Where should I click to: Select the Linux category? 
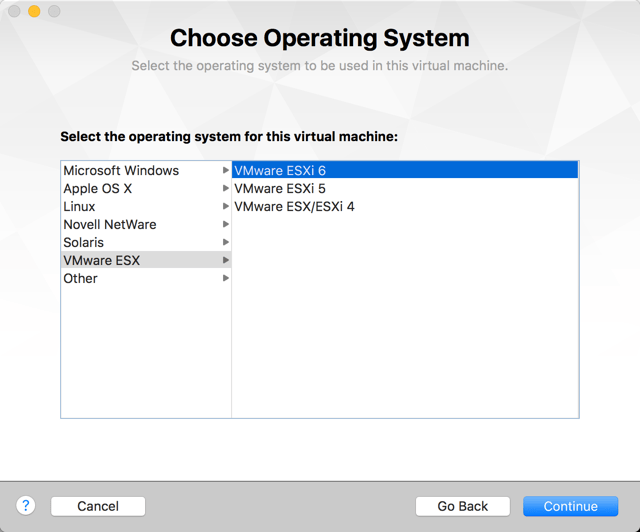tap(79, 206)
